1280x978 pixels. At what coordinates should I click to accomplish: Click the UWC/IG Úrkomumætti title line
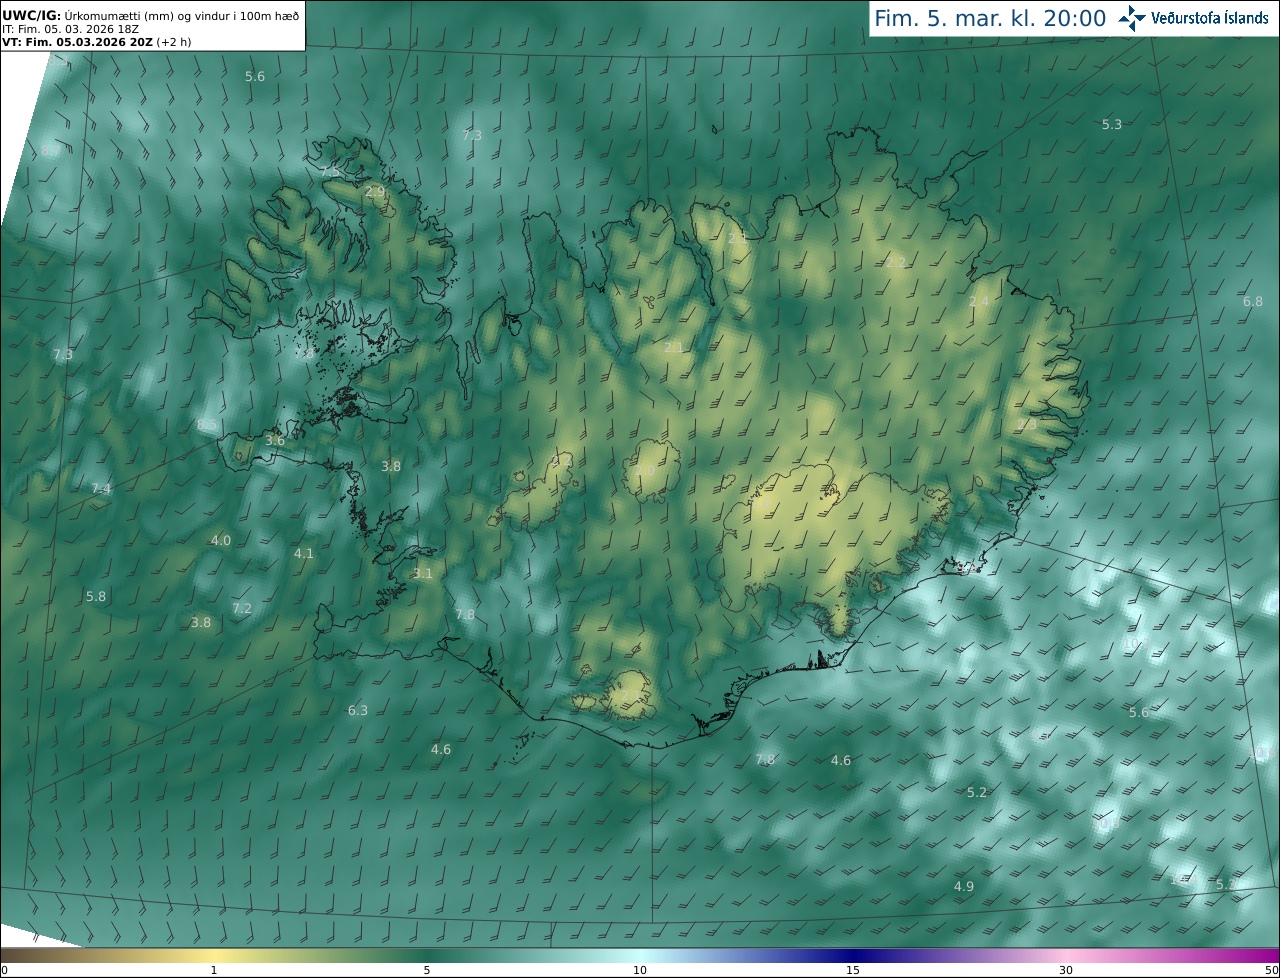point(150,16)
